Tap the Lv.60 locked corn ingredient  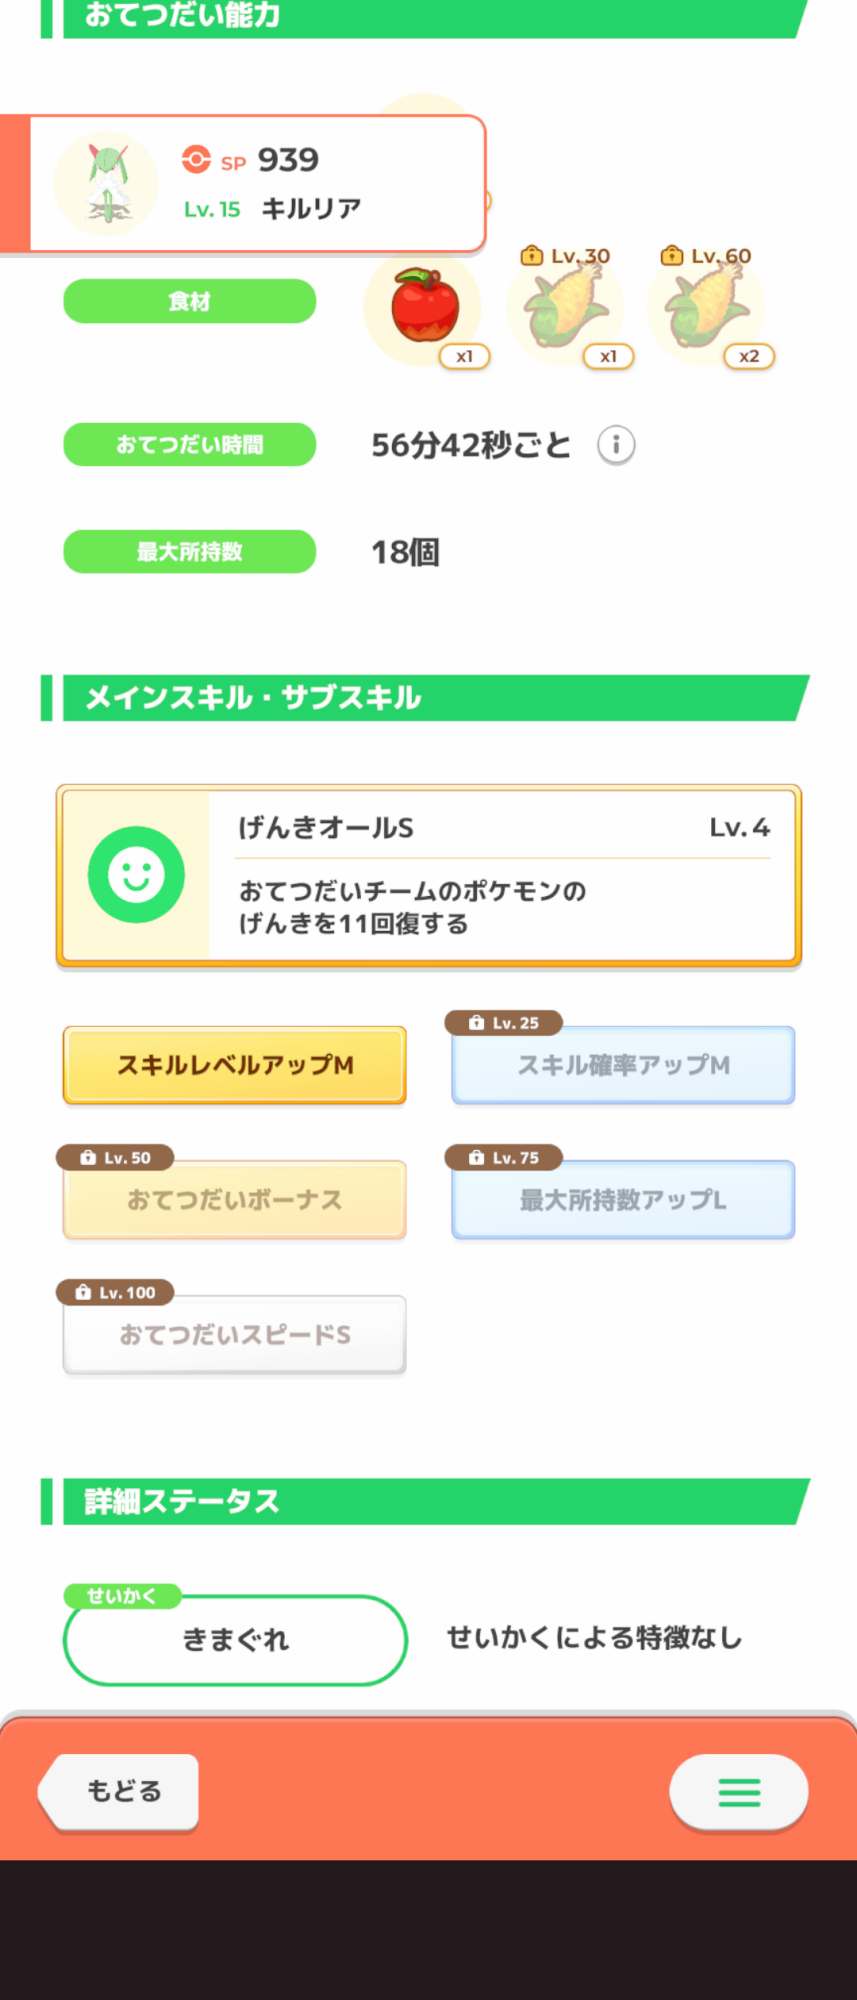(706, 306)
